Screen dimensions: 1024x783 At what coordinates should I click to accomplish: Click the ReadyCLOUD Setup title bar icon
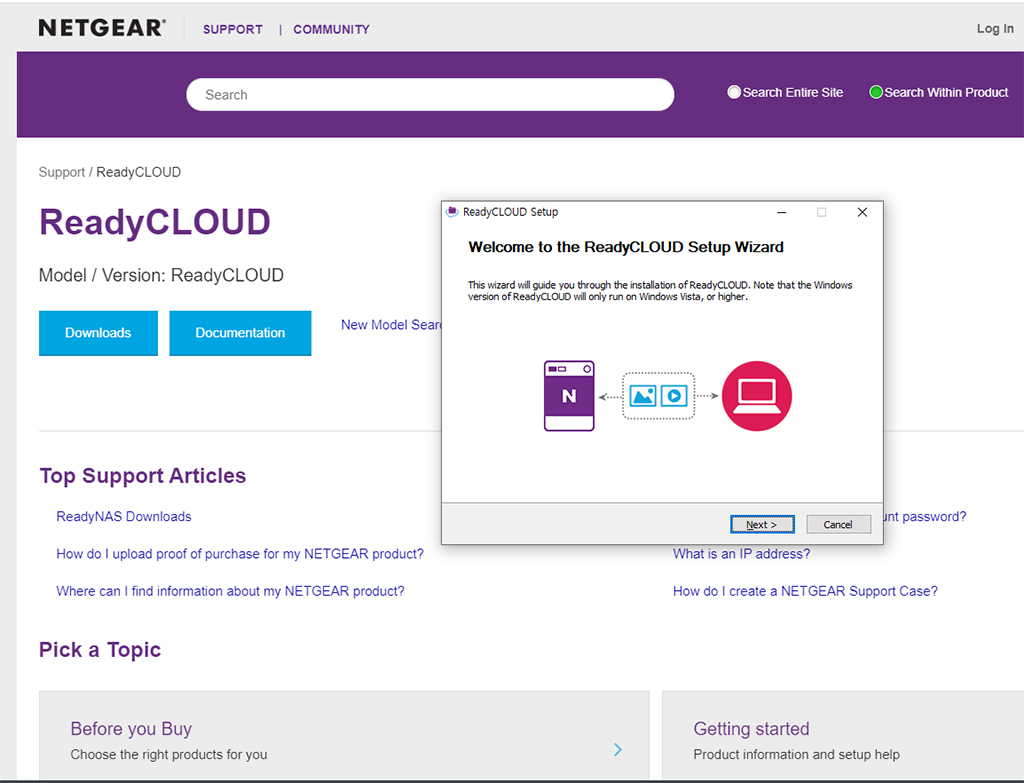point(452,212)
